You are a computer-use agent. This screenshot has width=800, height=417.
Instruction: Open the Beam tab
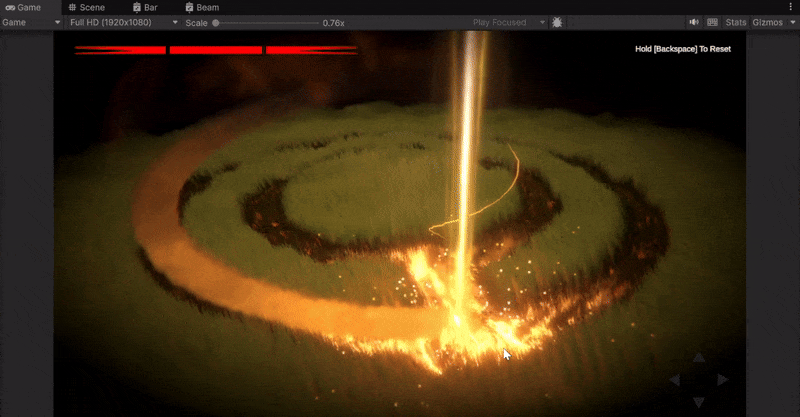202,7
